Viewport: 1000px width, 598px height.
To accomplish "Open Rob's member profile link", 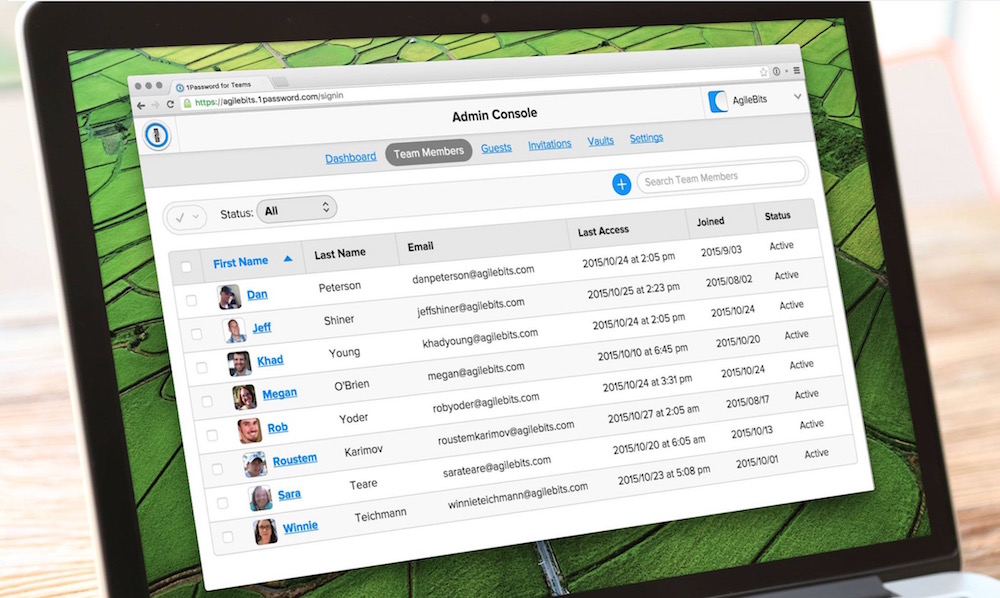I will 277,428.
